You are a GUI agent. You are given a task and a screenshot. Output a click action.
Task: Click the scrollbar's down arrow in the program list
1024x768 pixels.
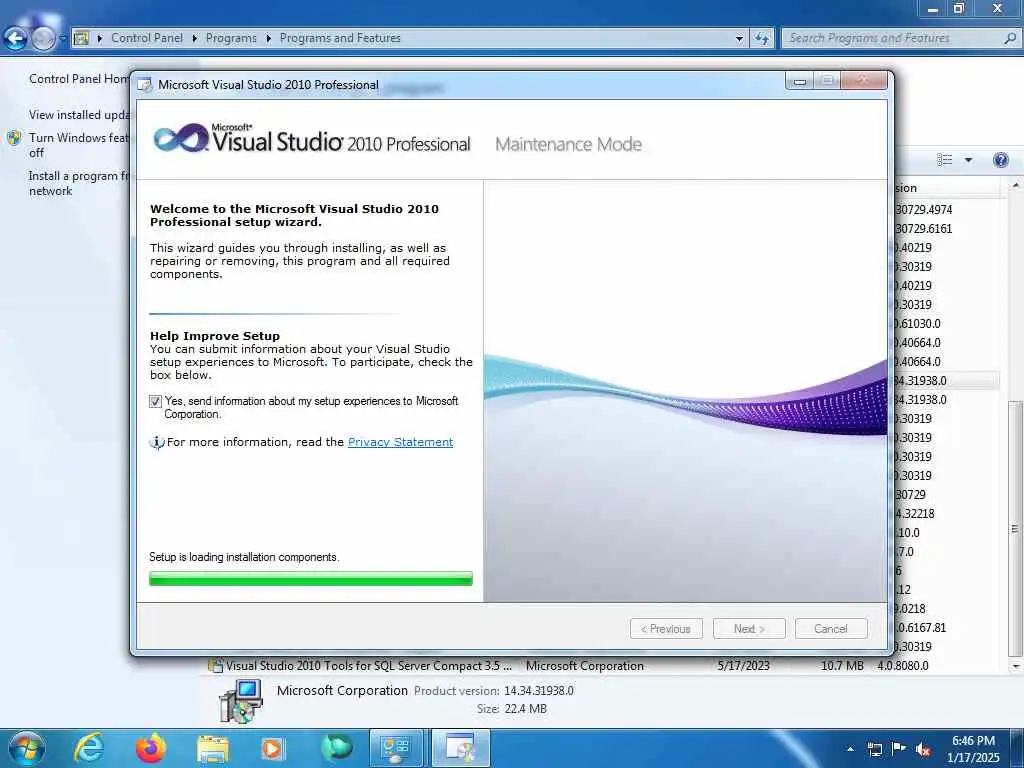(1015, 666)
